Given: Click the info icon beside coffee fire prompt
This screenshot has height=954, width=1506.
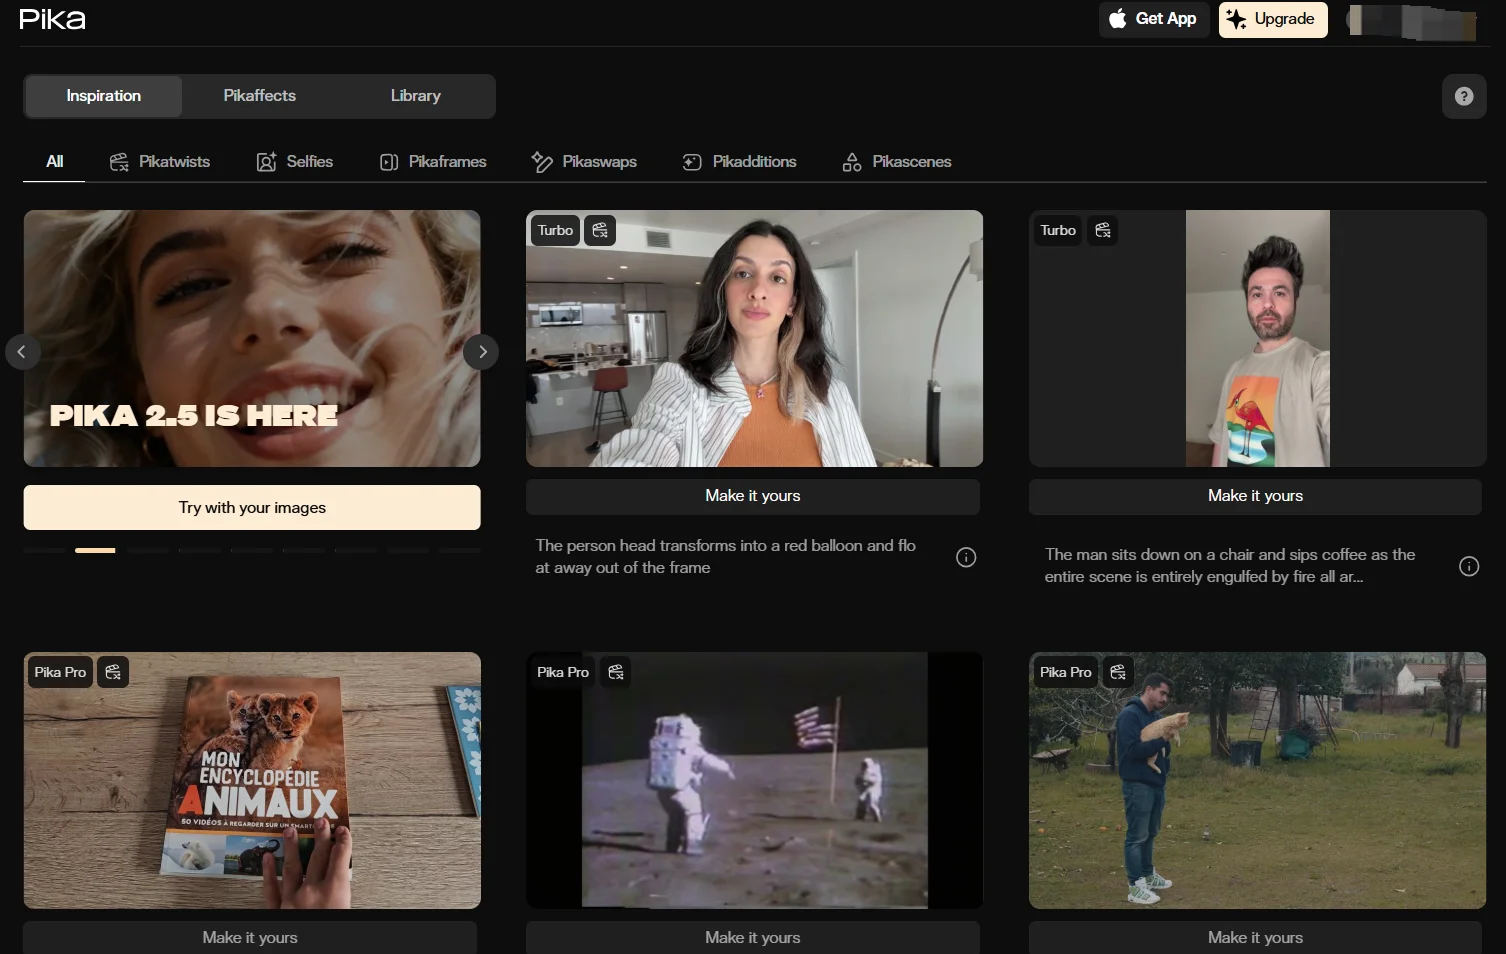Looking at the screenshot, I should pyautogui.click(x=1469, y=566).
